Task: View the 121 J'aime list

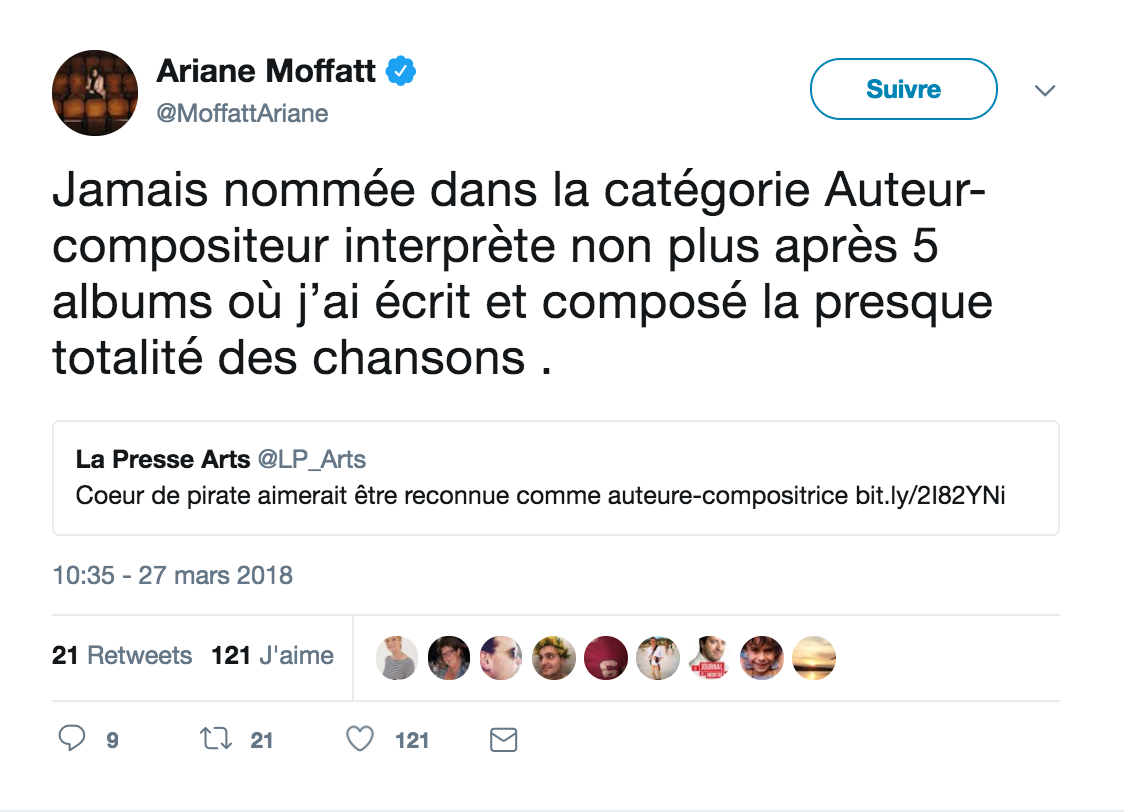Action: pos(272,655)
